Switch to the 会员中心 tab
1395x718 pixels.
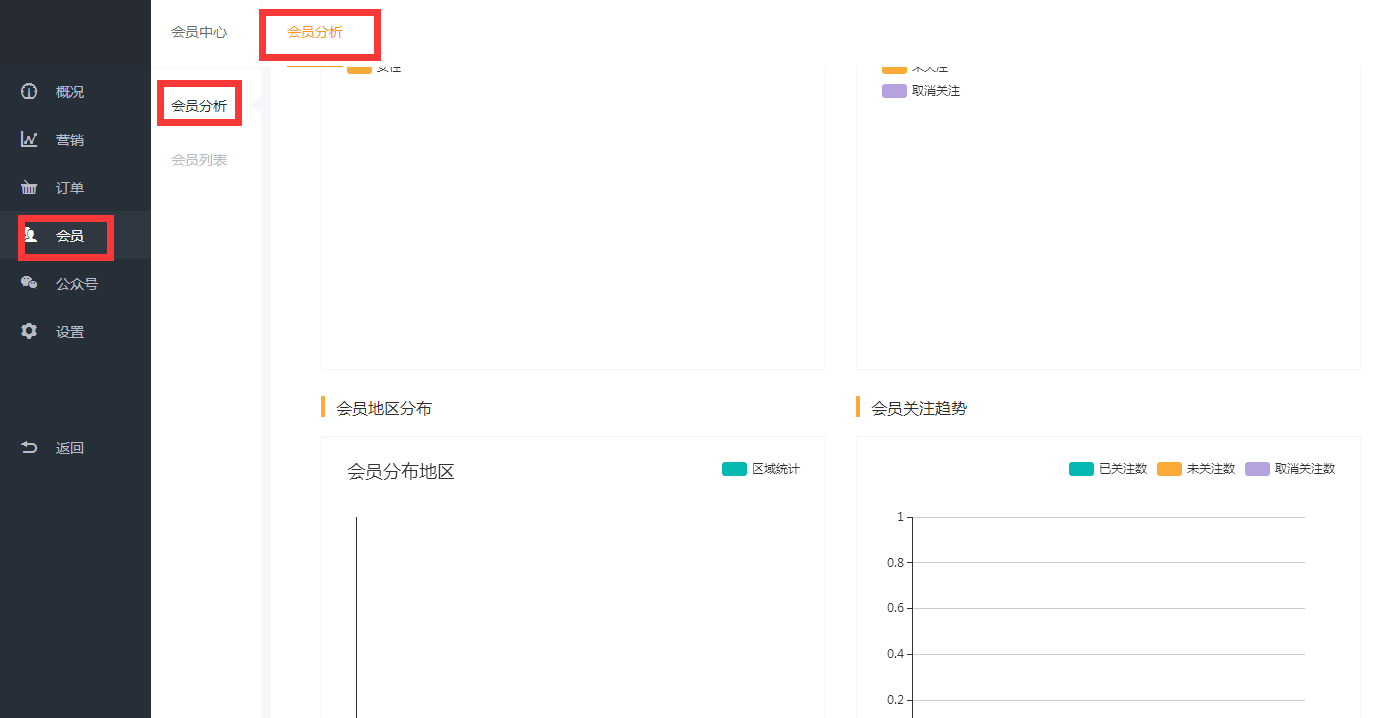click(199, 32)
